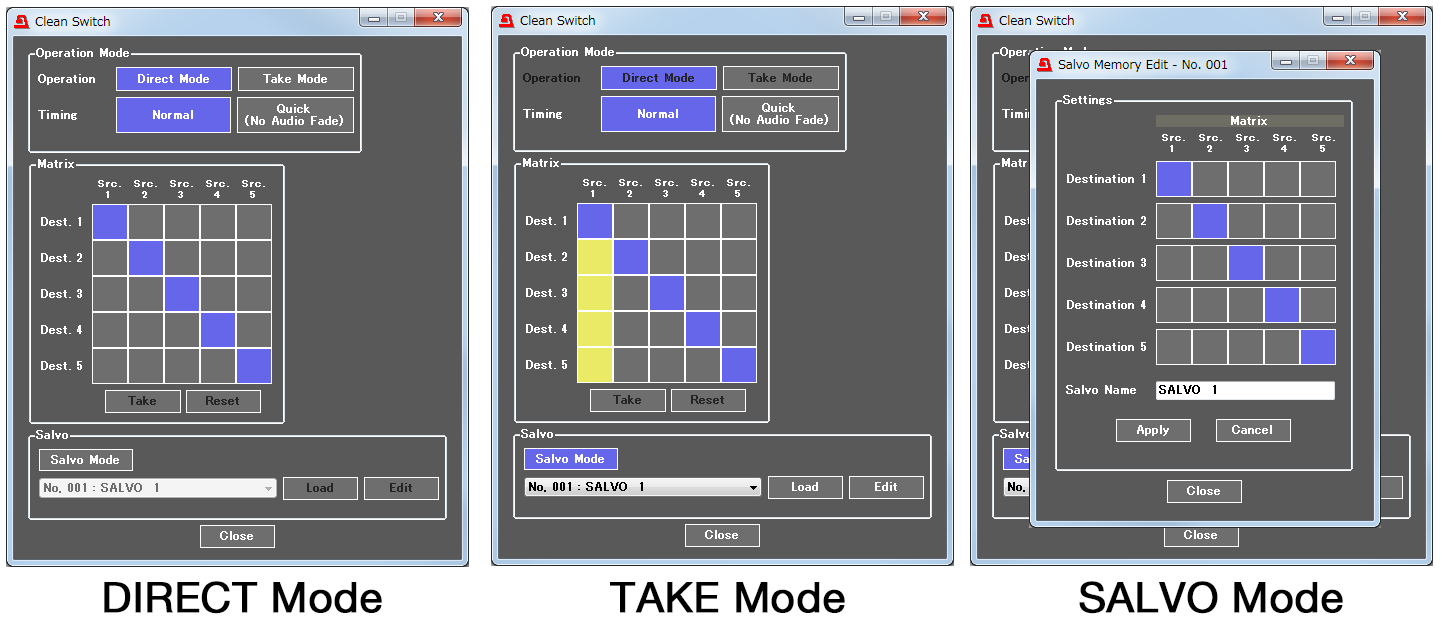Screen dimensions: 1443x627
Task: Click Clean Switch icon in DIRECT Mode window title bar
Action: (21, 21)
